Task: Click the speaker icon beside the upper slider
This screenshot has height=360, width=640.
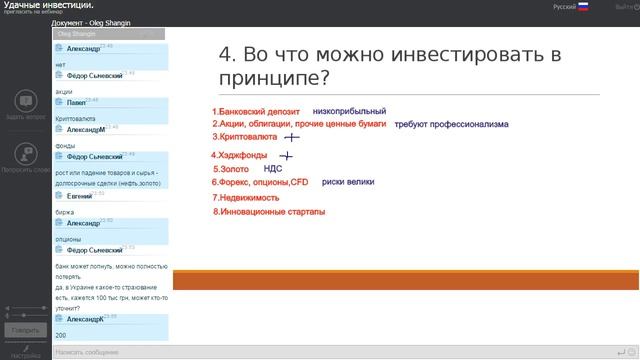Action: coord(7,308)
